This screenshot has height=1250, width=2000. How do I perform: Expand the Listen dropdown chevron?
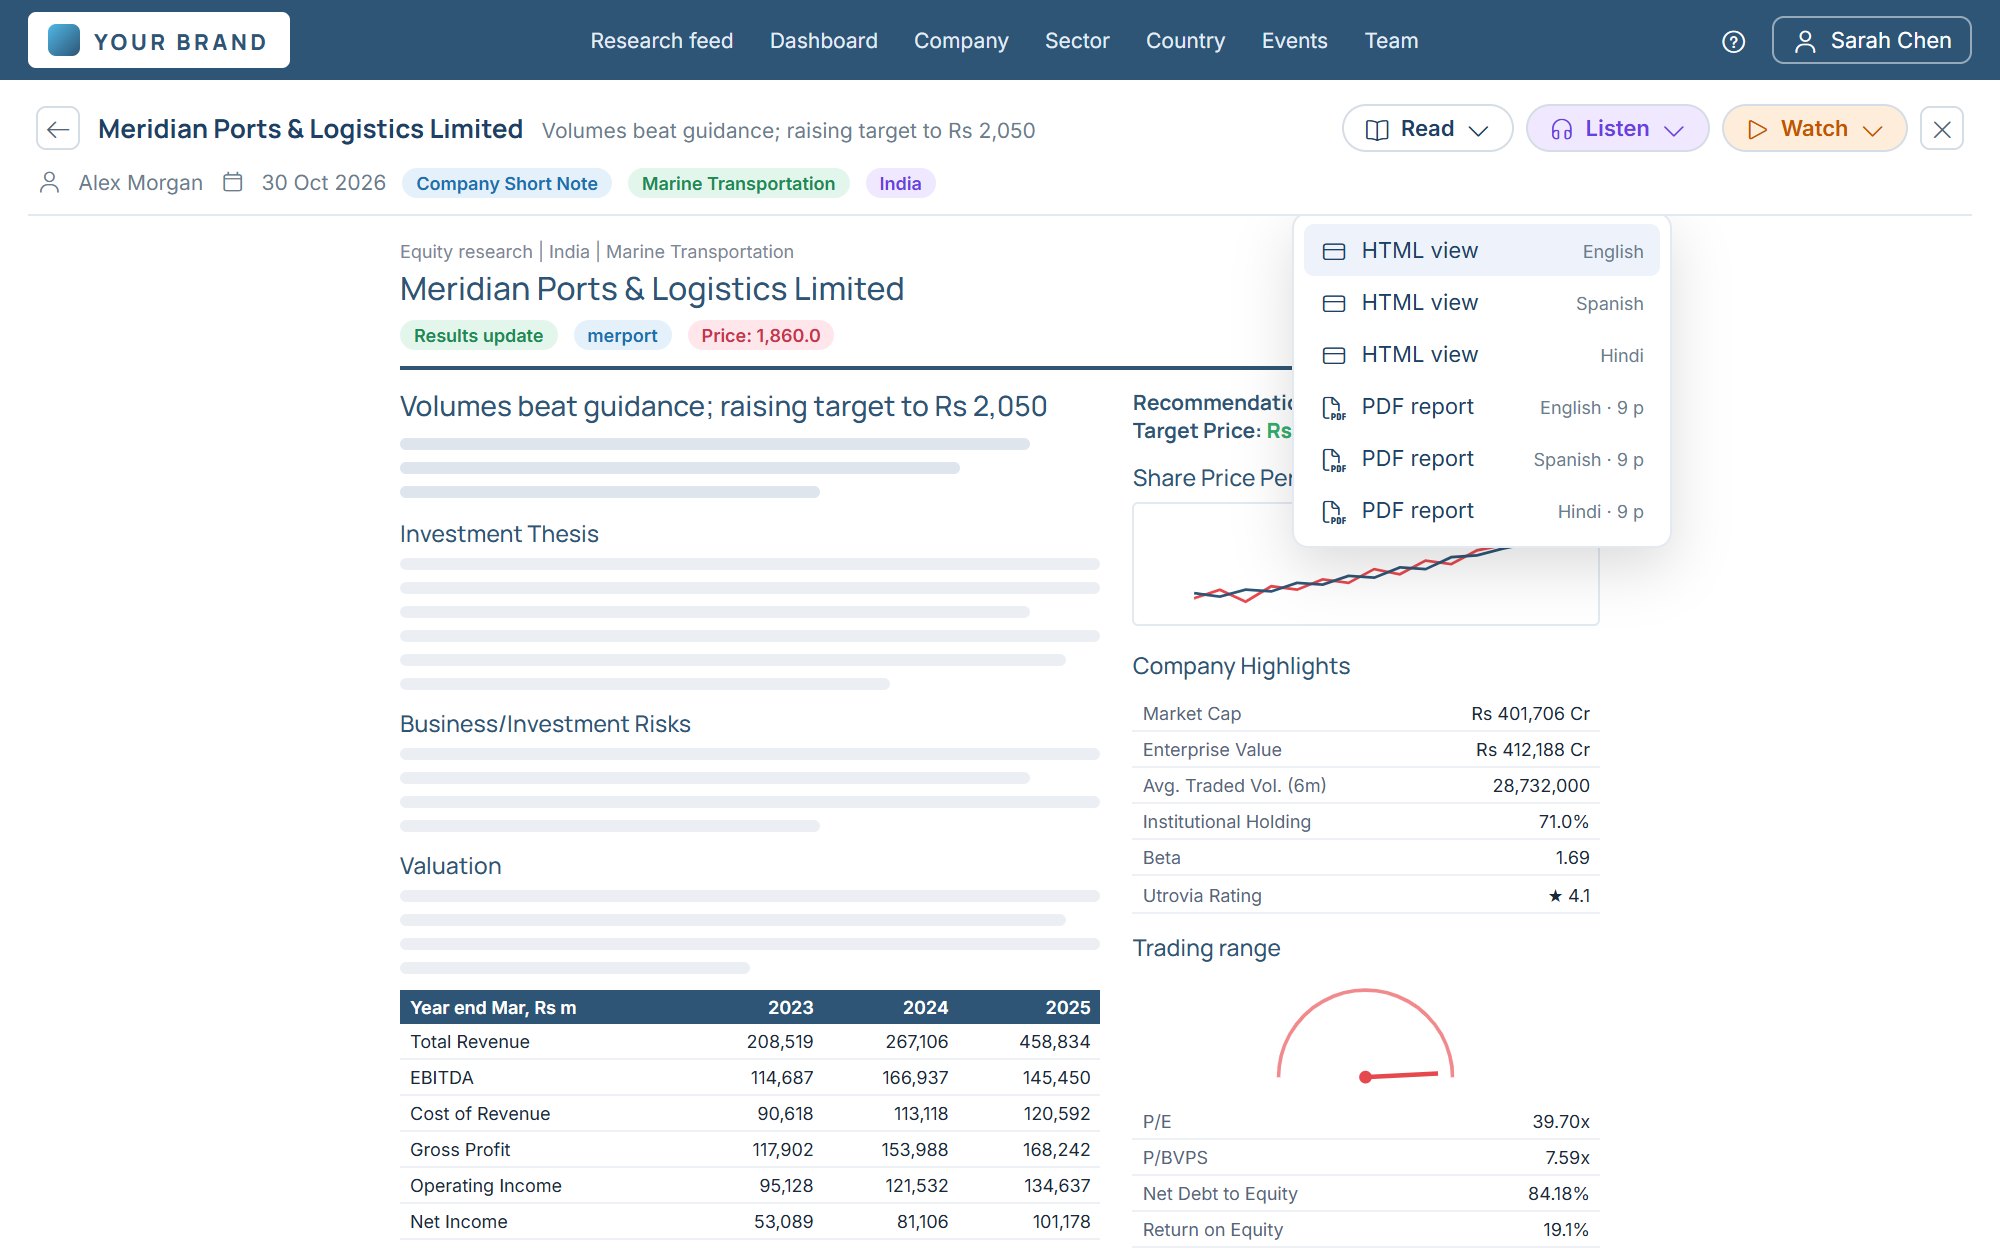[x=1674, y=130]
